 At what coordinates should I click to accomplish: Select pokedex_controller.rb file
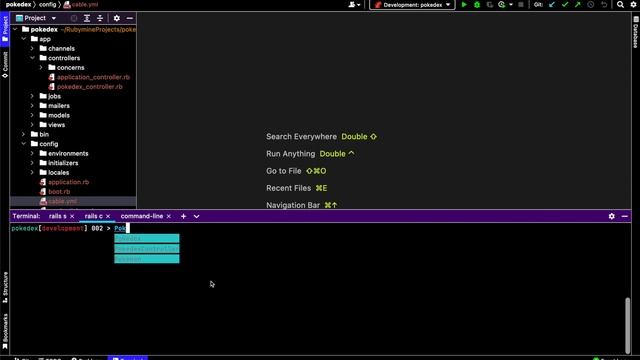coord(89,87)
